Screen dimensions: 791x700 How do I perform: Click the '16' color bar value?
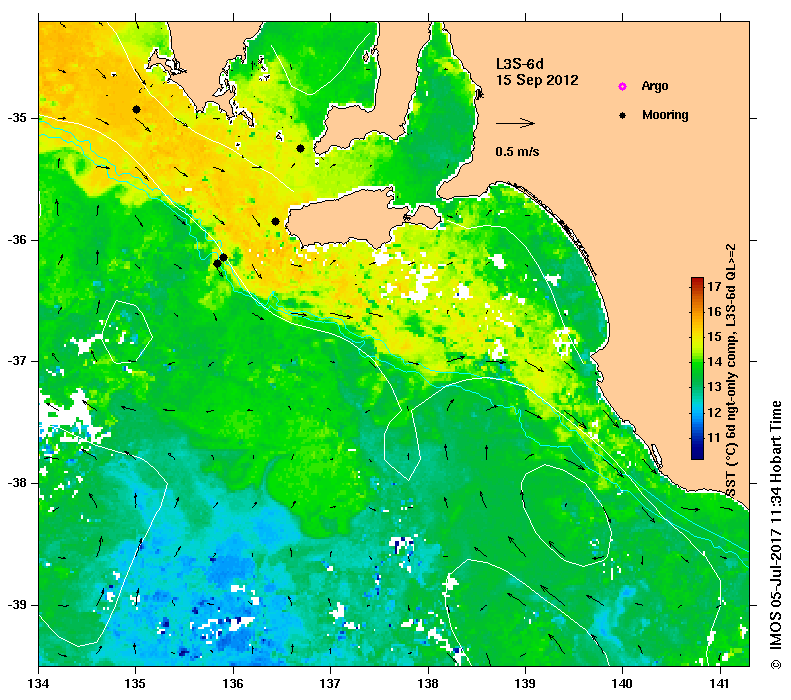pyautogui.click(x=714, y=312)
